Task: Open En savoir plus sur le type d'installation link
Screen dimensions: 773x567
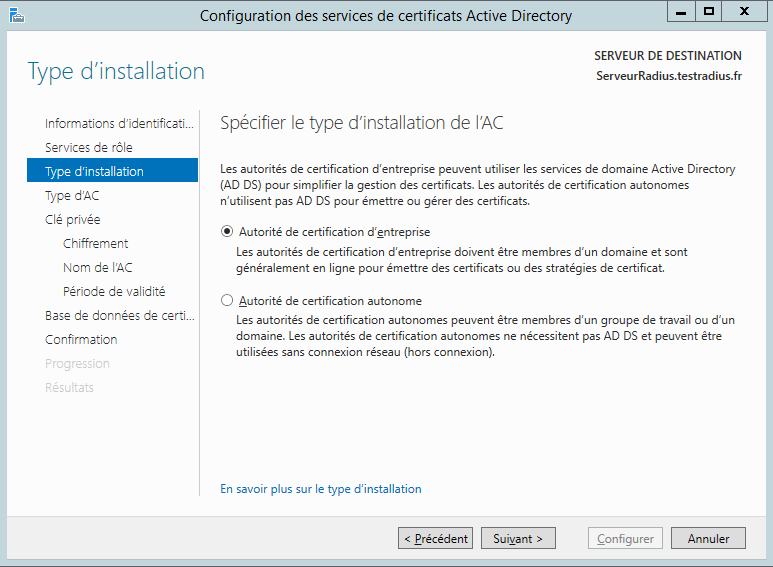Action: click(321, 490)
